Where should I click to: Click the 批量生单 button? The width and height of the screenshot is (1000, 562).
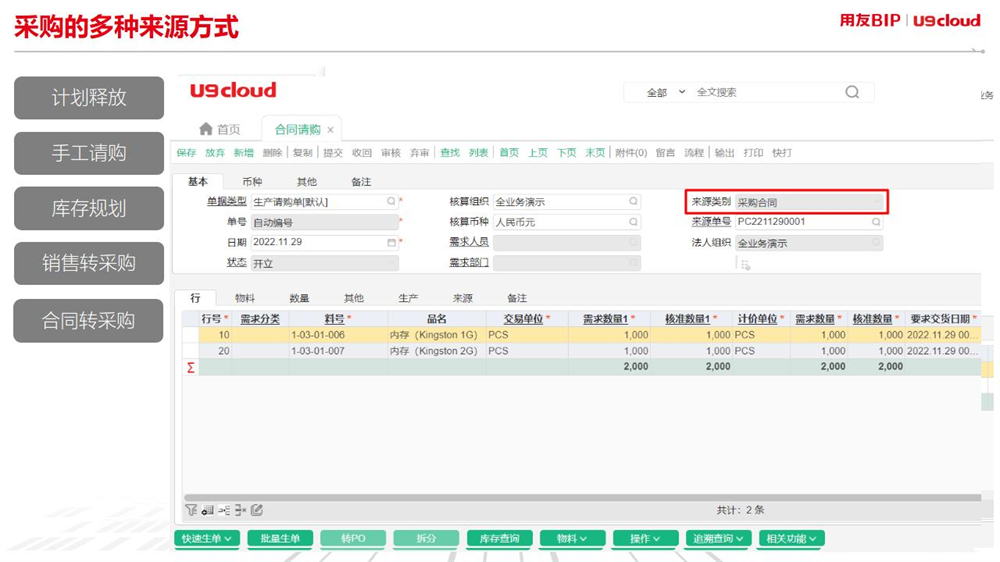(280, 538)
